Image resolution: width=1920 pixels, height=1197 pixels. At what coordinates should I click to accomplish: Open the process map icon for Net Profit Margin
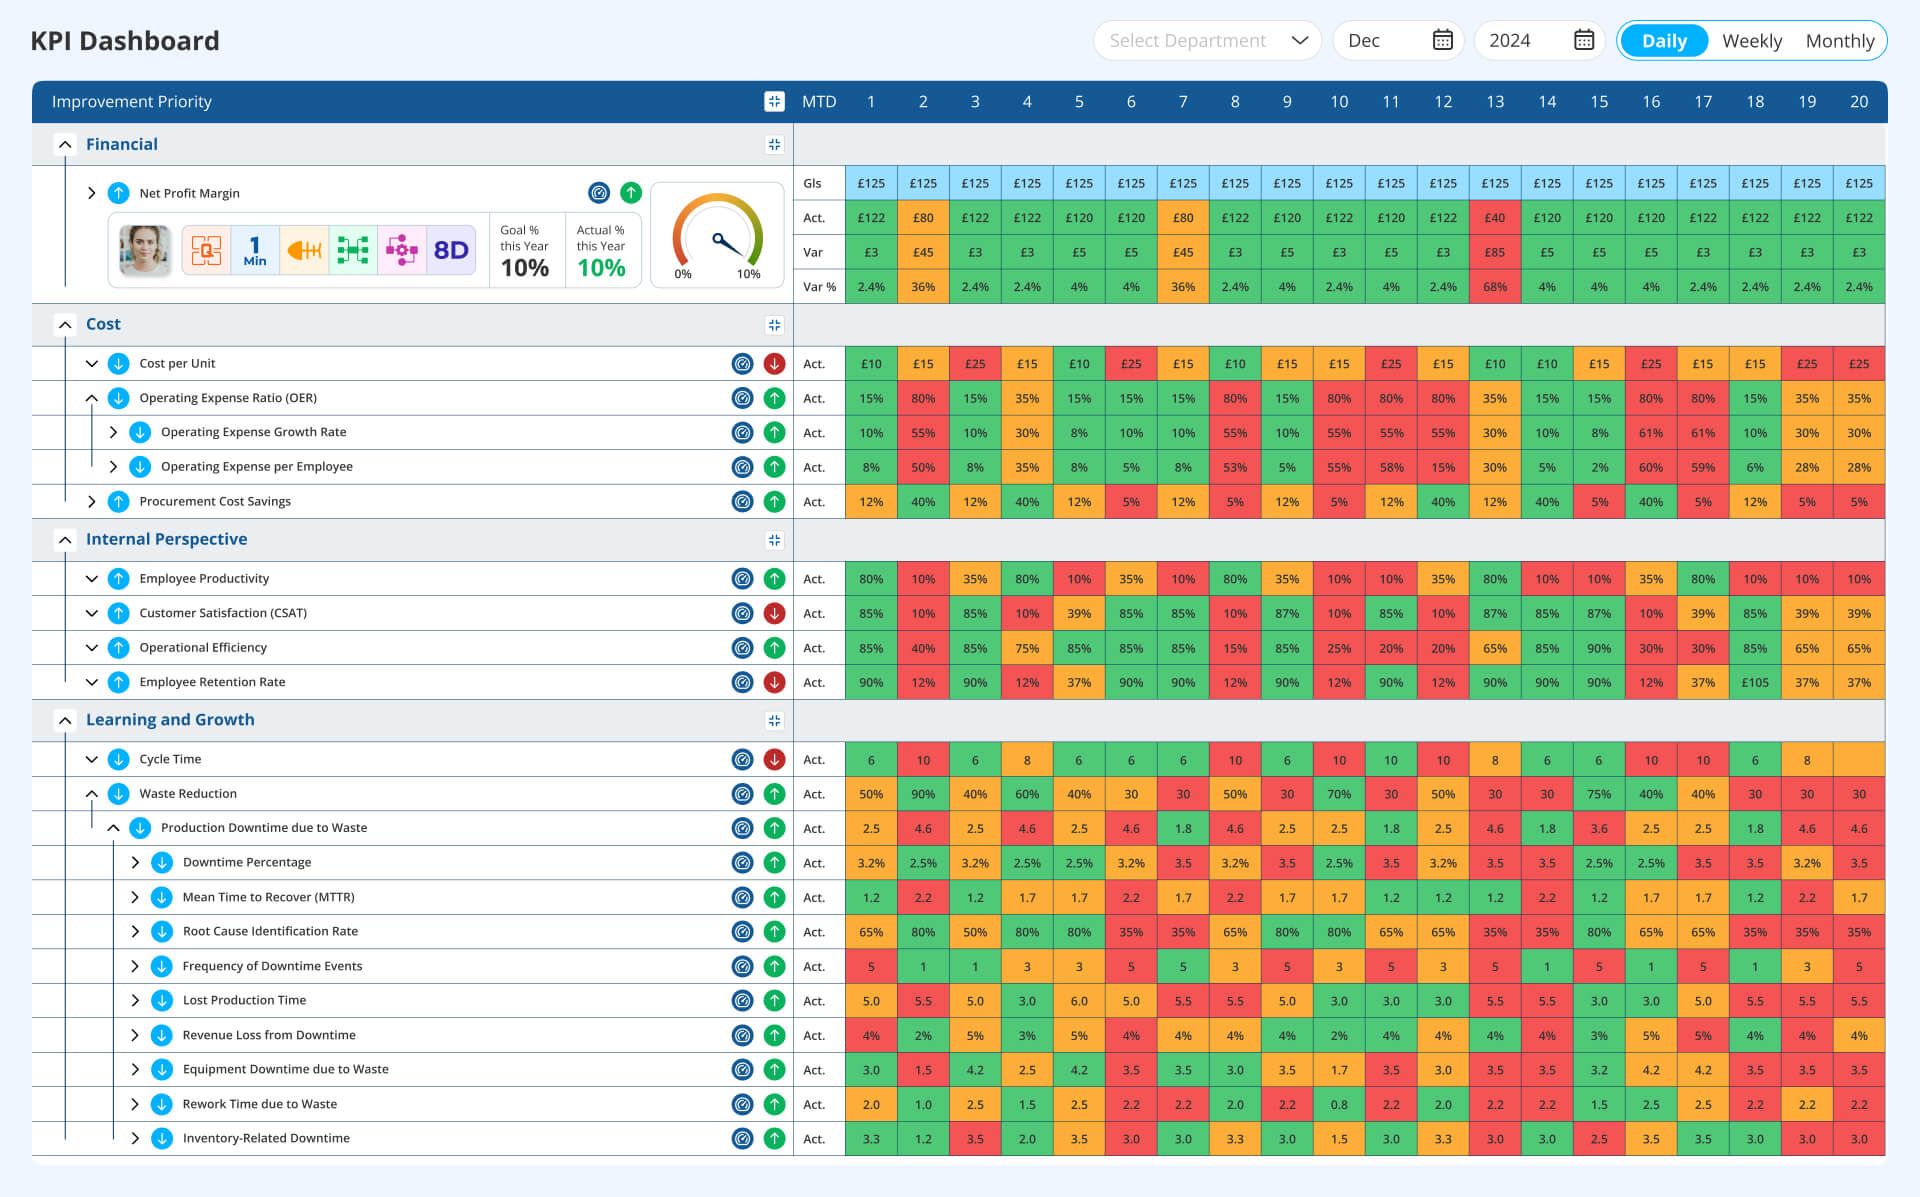(x=353, y=250)
